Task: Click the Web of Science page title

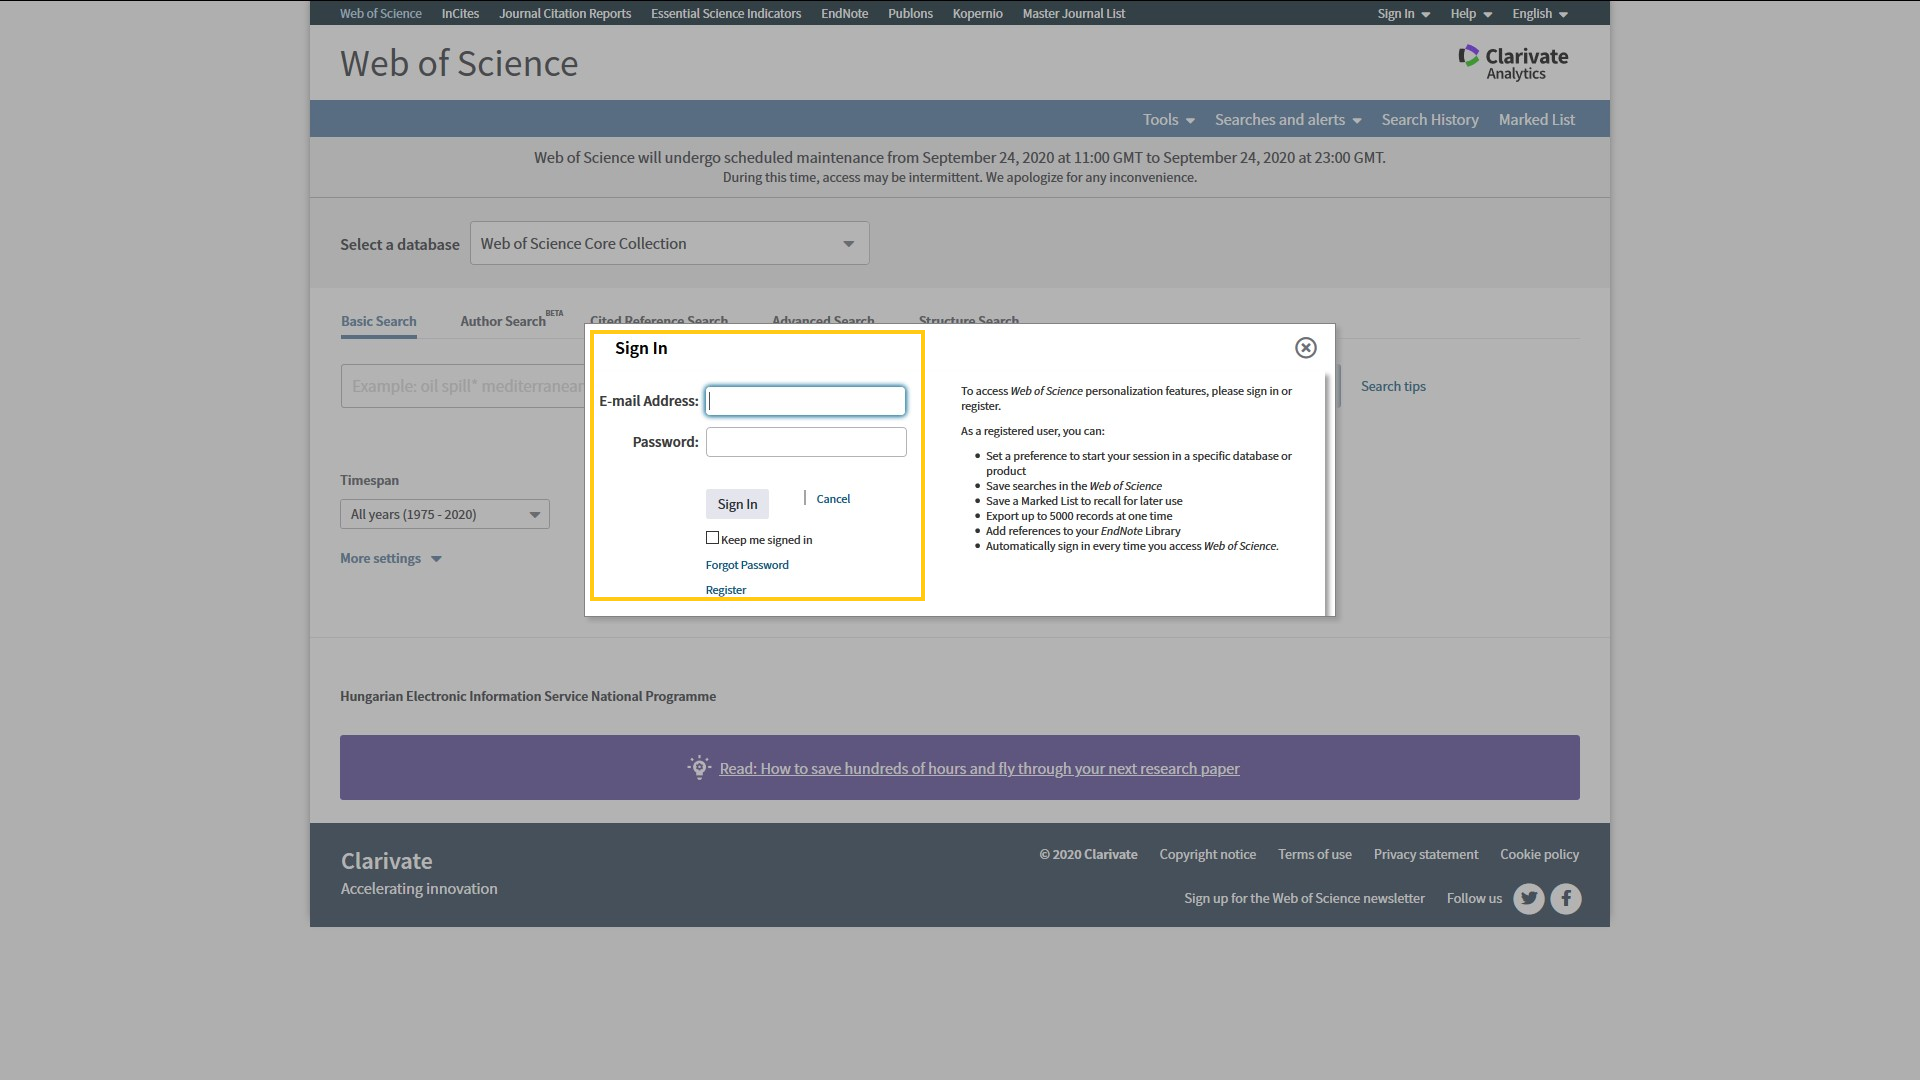Action: pos(459,63)
